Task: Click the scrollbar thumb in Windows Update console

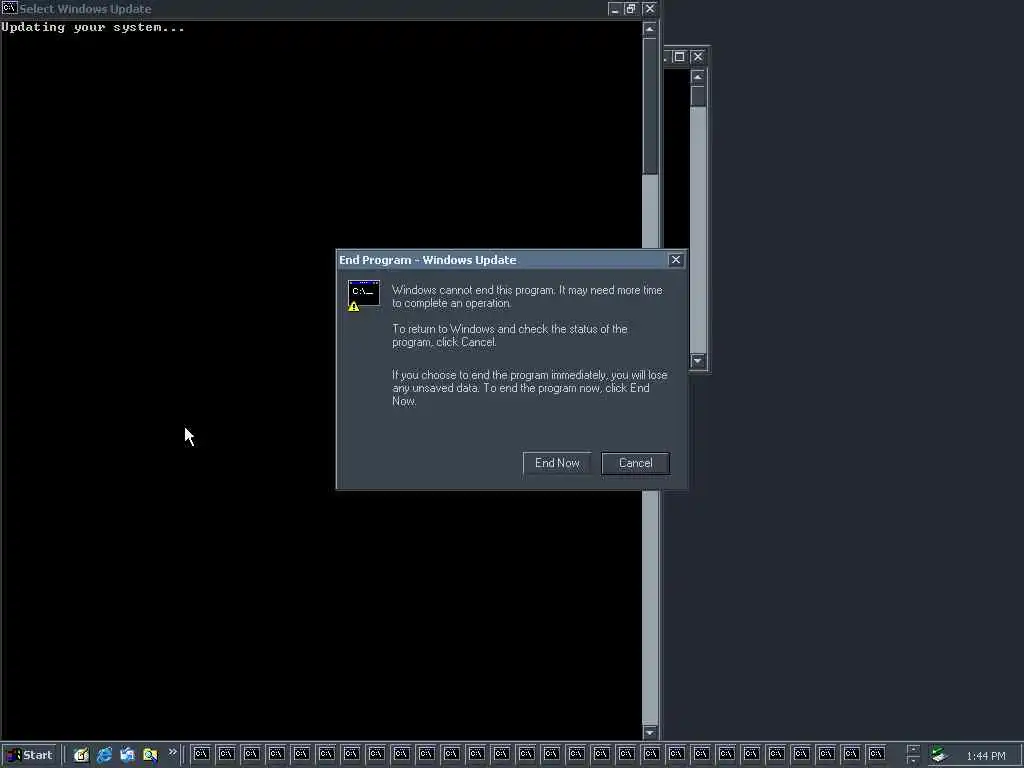Action: [650, 106]
